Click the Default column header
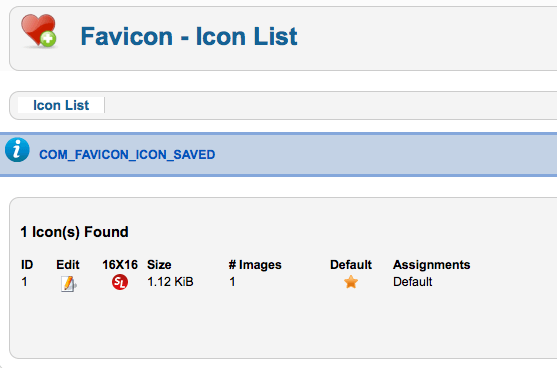 pos(351,265)
